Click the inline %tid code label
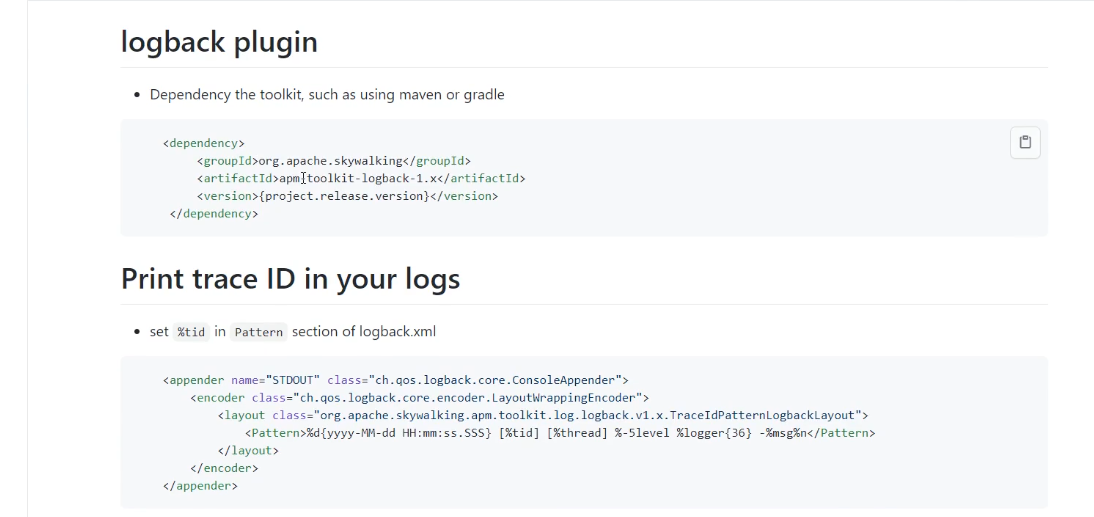Viewport: 1094px width, 517px height. (x=190, y=332)
